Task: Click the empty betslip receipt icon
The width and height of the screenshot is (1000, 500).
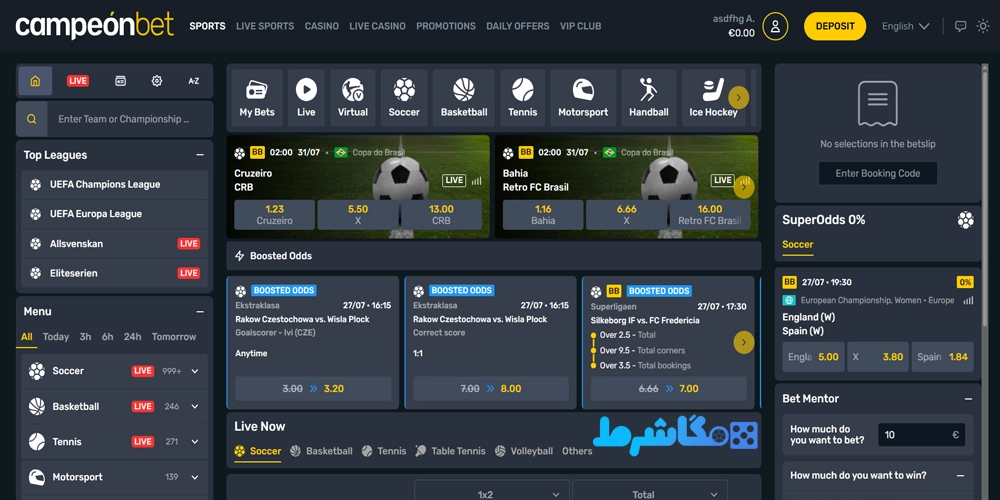Action: tap(878, 103)
